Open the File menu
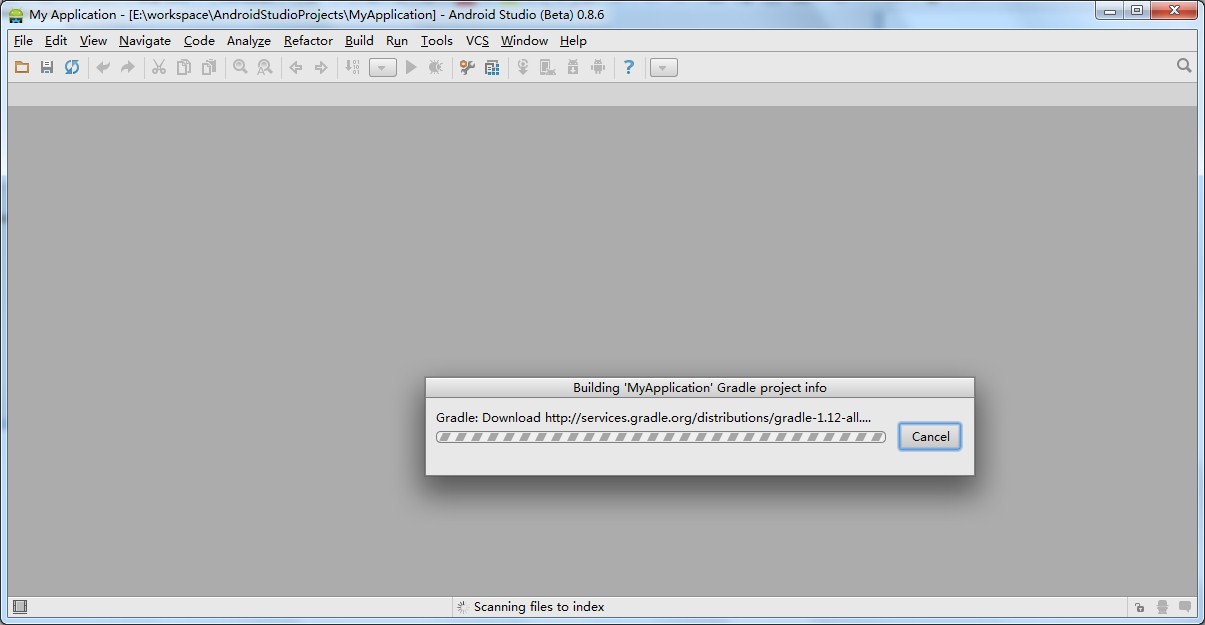Viewport: 1205px width, 625px height. pos(23,41)
